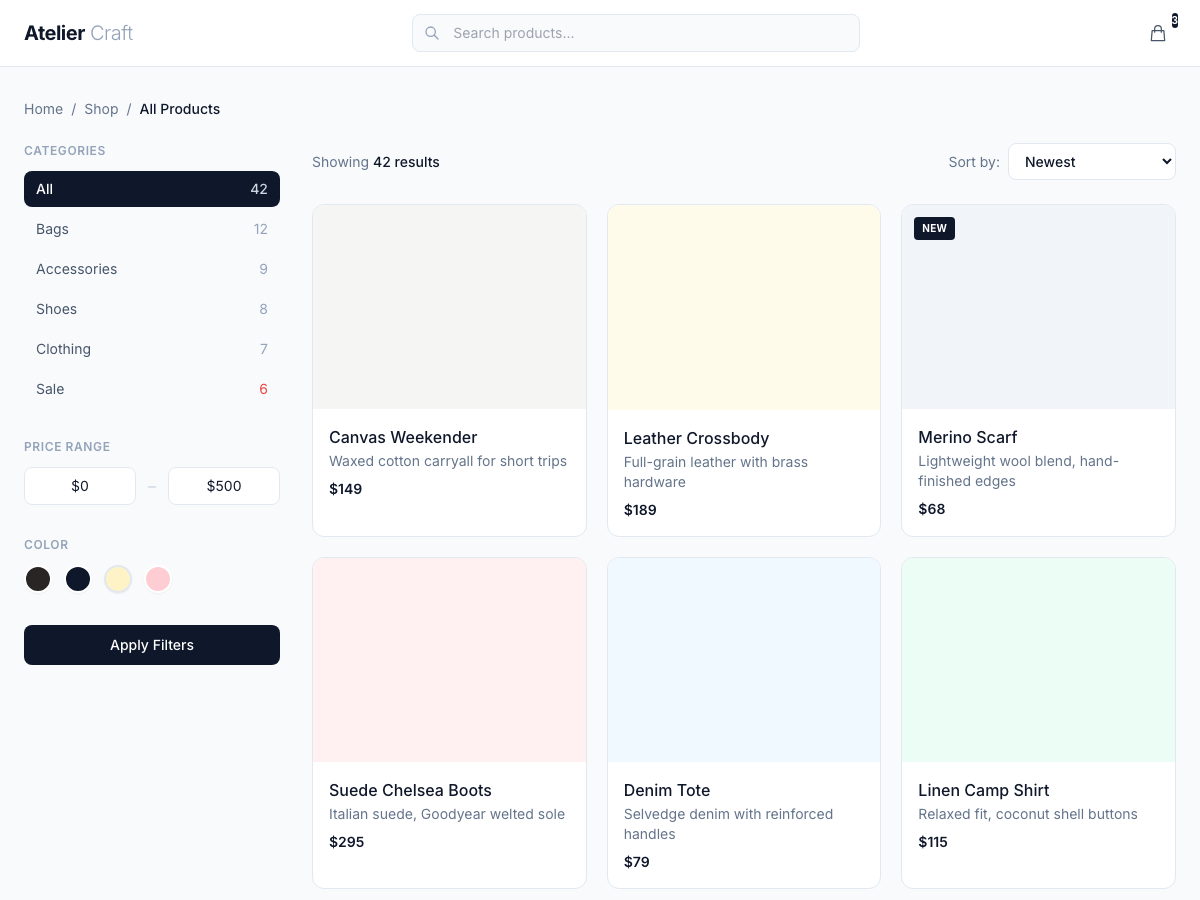Select the Accessories category
Viewport: 1200px width, 900px height.
[x=152, y=269]
